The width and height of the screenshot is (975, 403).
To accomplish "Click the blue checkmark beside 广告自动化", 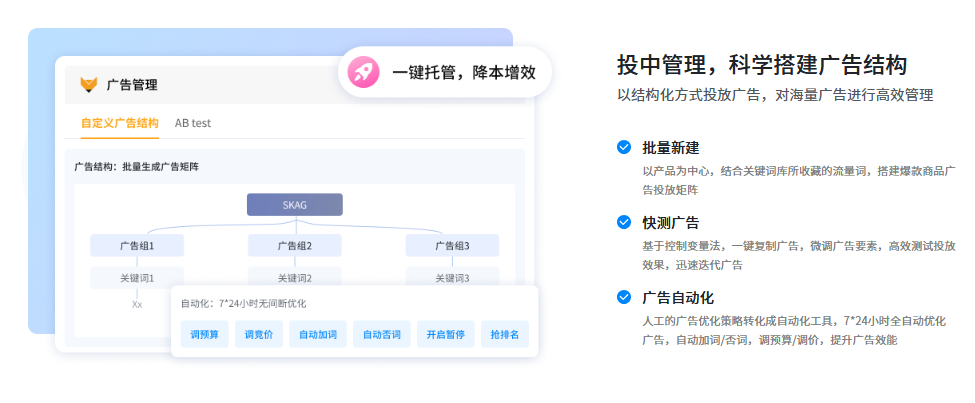I will pyautogui.click(x=624, y=297).
